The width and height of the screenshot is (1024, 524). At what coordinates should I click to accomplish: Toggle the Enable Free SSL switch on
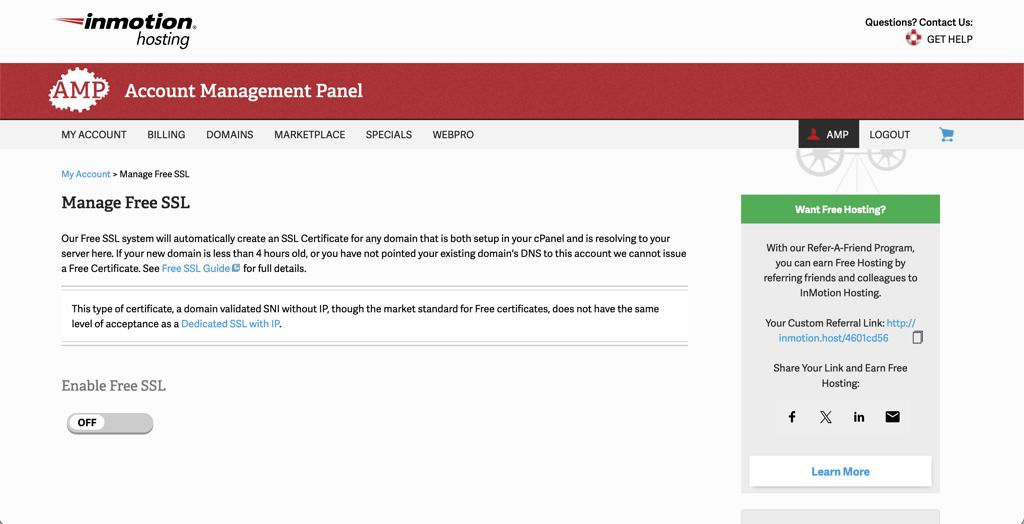click(x=110, y=423)
